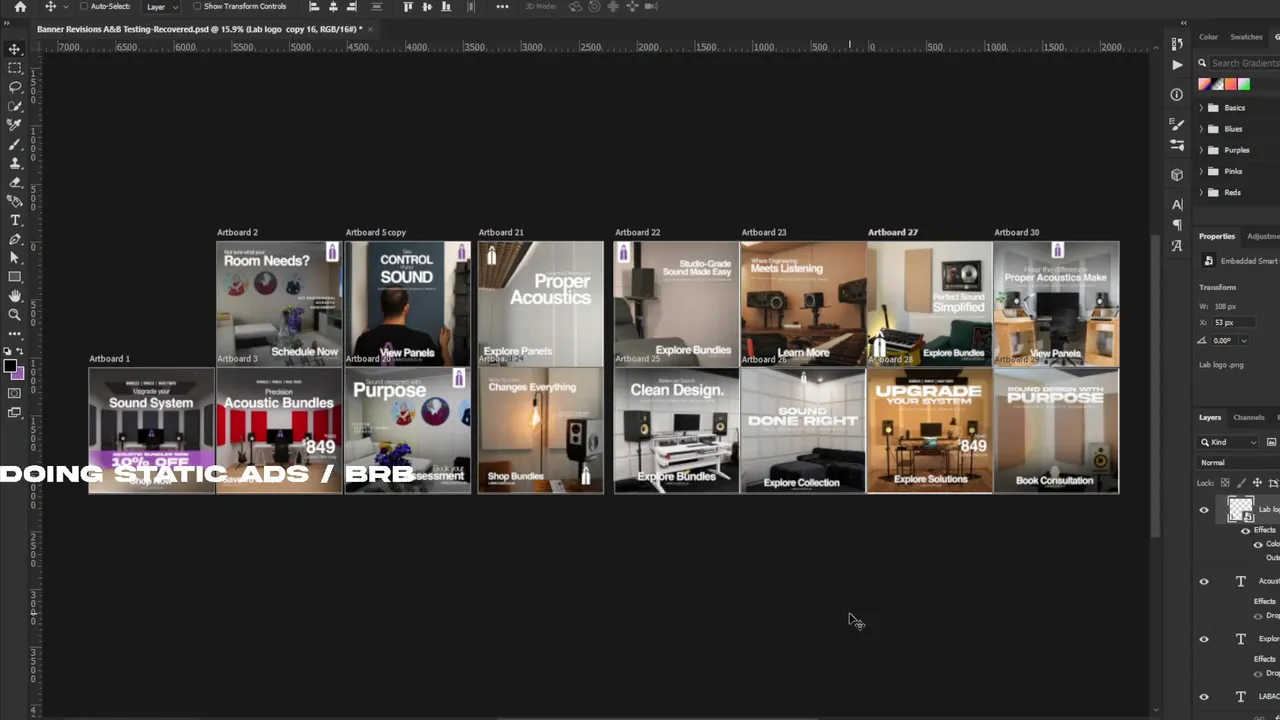Open the Normal blend mode dropdown

click(1239, 463)
